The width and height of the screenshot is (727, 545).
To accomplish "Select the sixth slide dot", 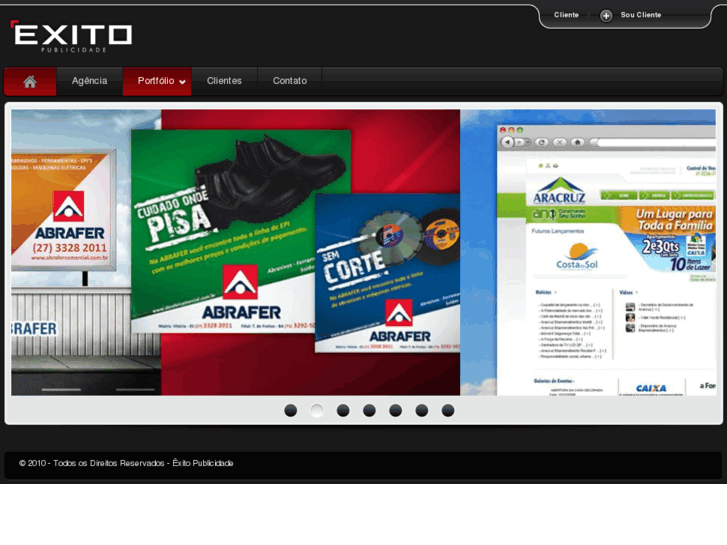I will pos(422,410).
